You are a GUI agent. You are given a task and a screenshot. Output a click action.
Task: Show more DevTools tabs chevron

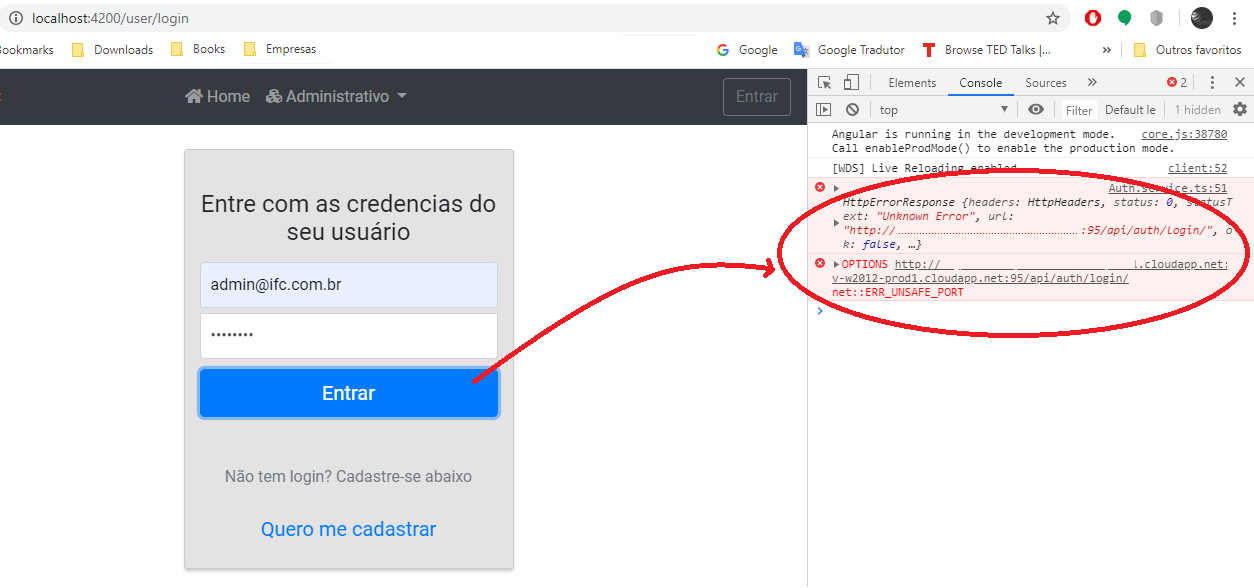point(1092,82)
